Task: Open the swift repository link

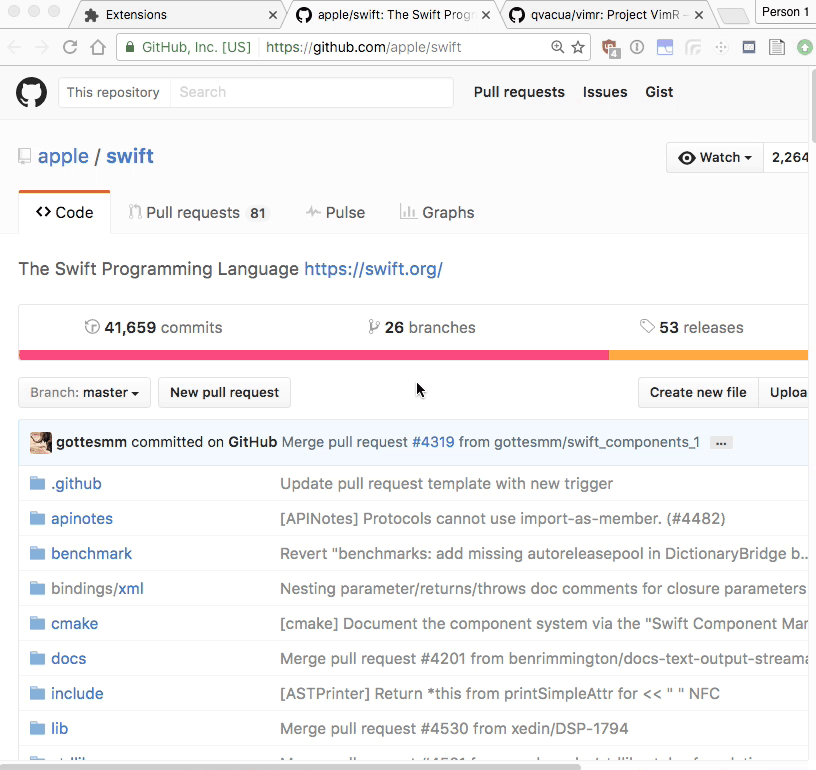Action: click(130, 156)
